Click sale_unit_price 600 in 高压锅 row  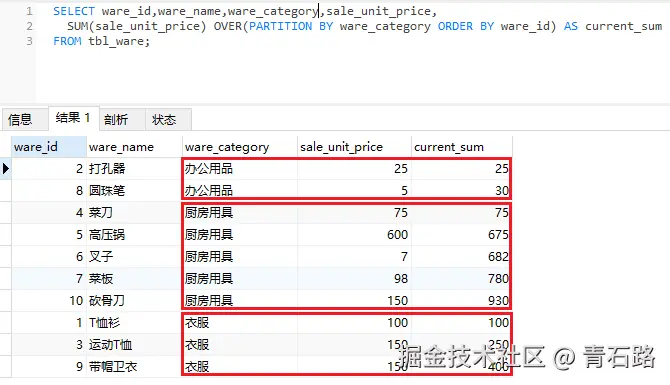point(397,235)
